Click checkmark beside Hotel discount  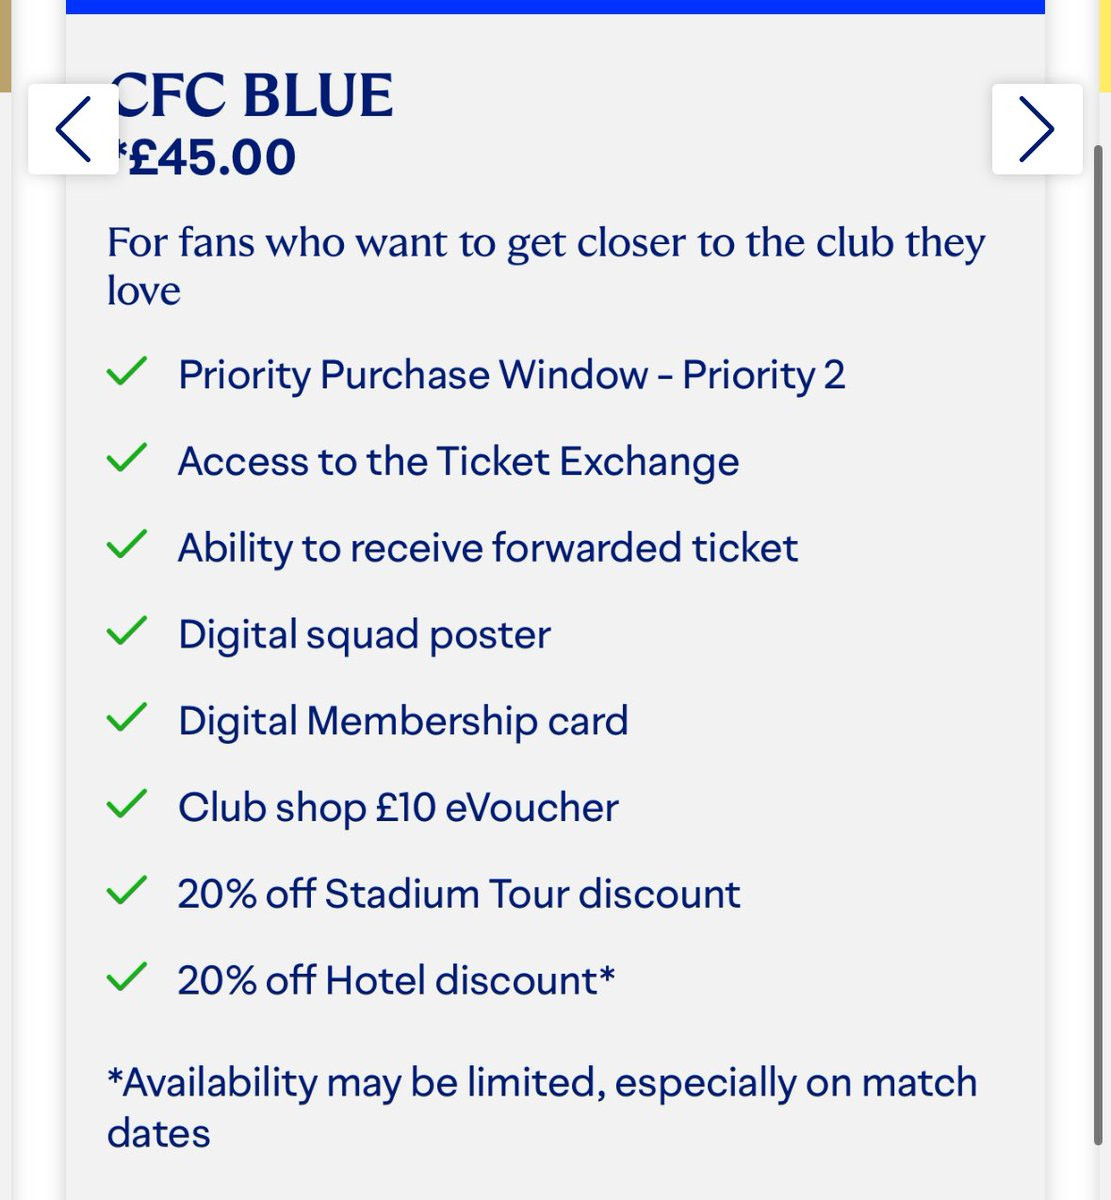126,977
